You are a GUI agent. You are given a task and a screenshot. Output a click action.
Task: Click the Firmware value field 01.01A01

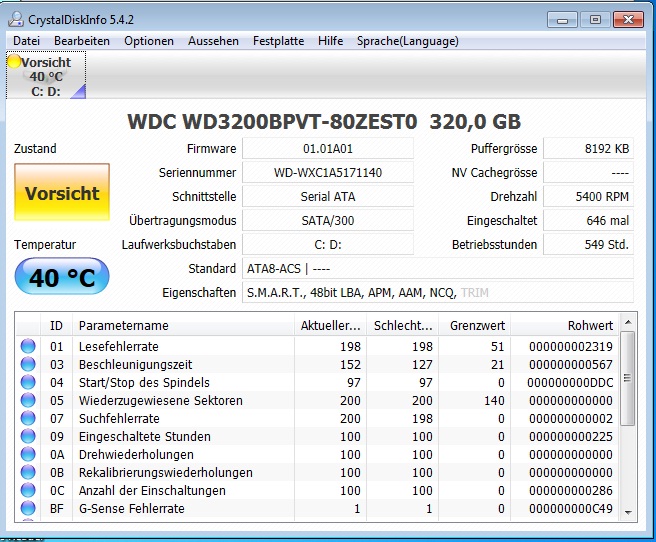click(x=328, y=148)
